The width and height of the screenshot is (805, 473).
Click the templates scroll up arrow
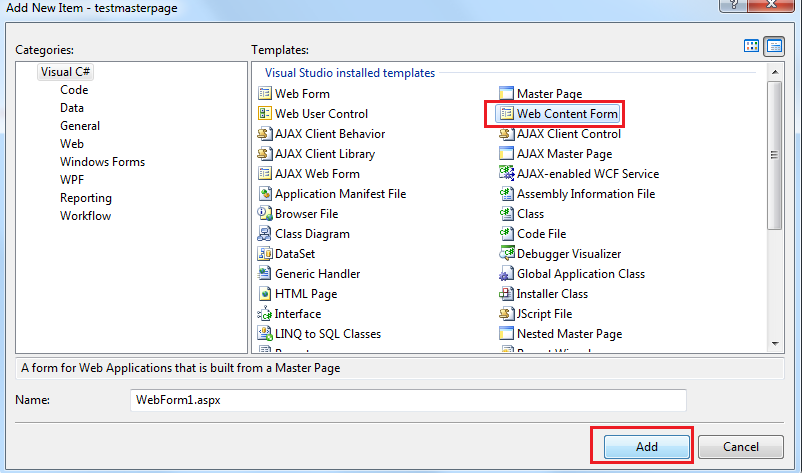tap(775, 72)
